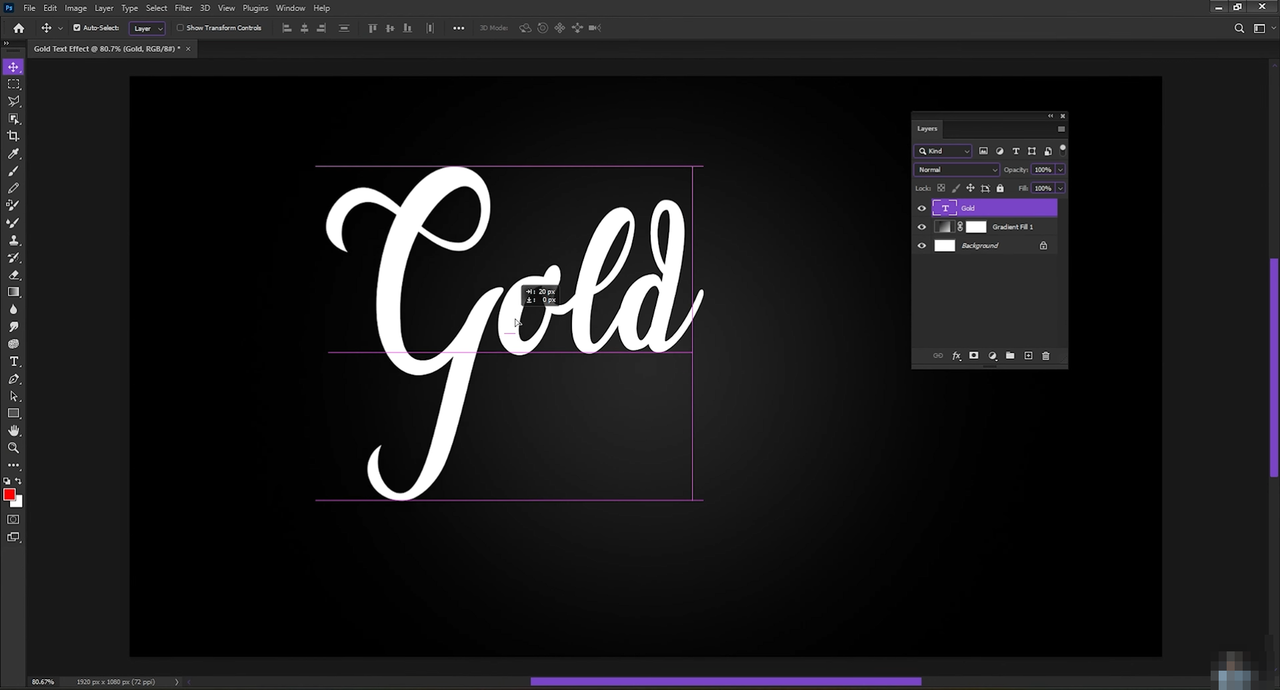Open the Search icon at top right

click(x=1240, y=28)
